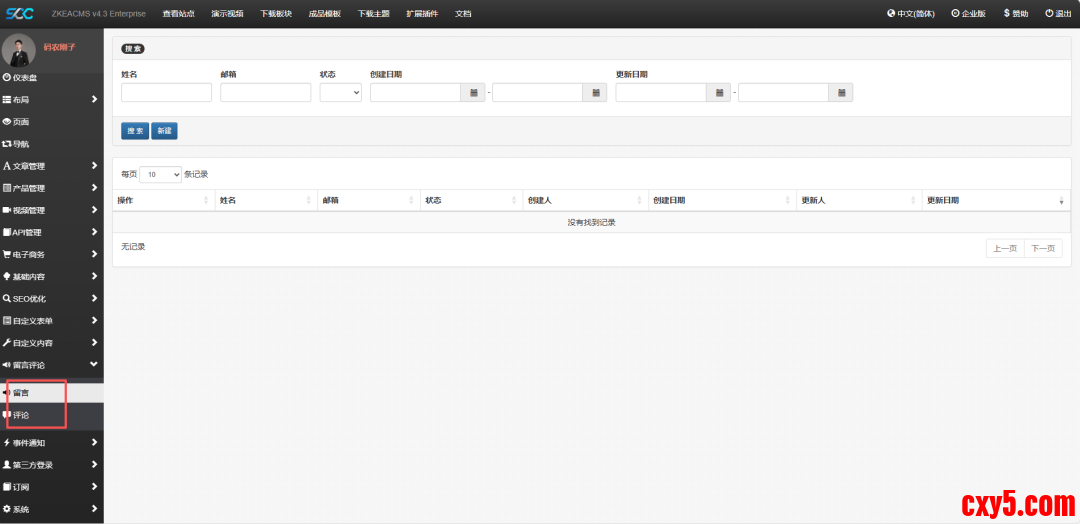Open calendar for 创建日期 end date
Screen dimensions: 1080x524
(x=595, y=92)
